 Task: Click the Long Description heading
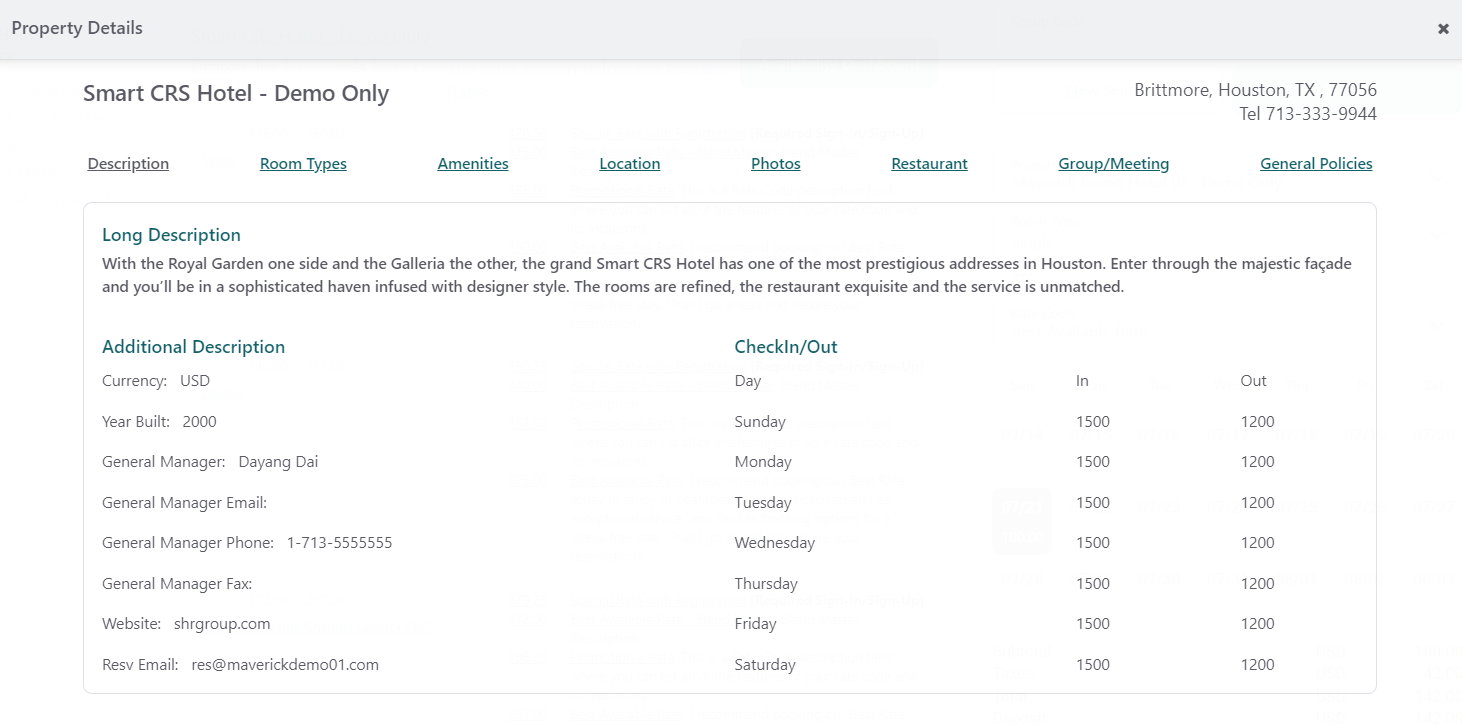[x=171, y=235]
